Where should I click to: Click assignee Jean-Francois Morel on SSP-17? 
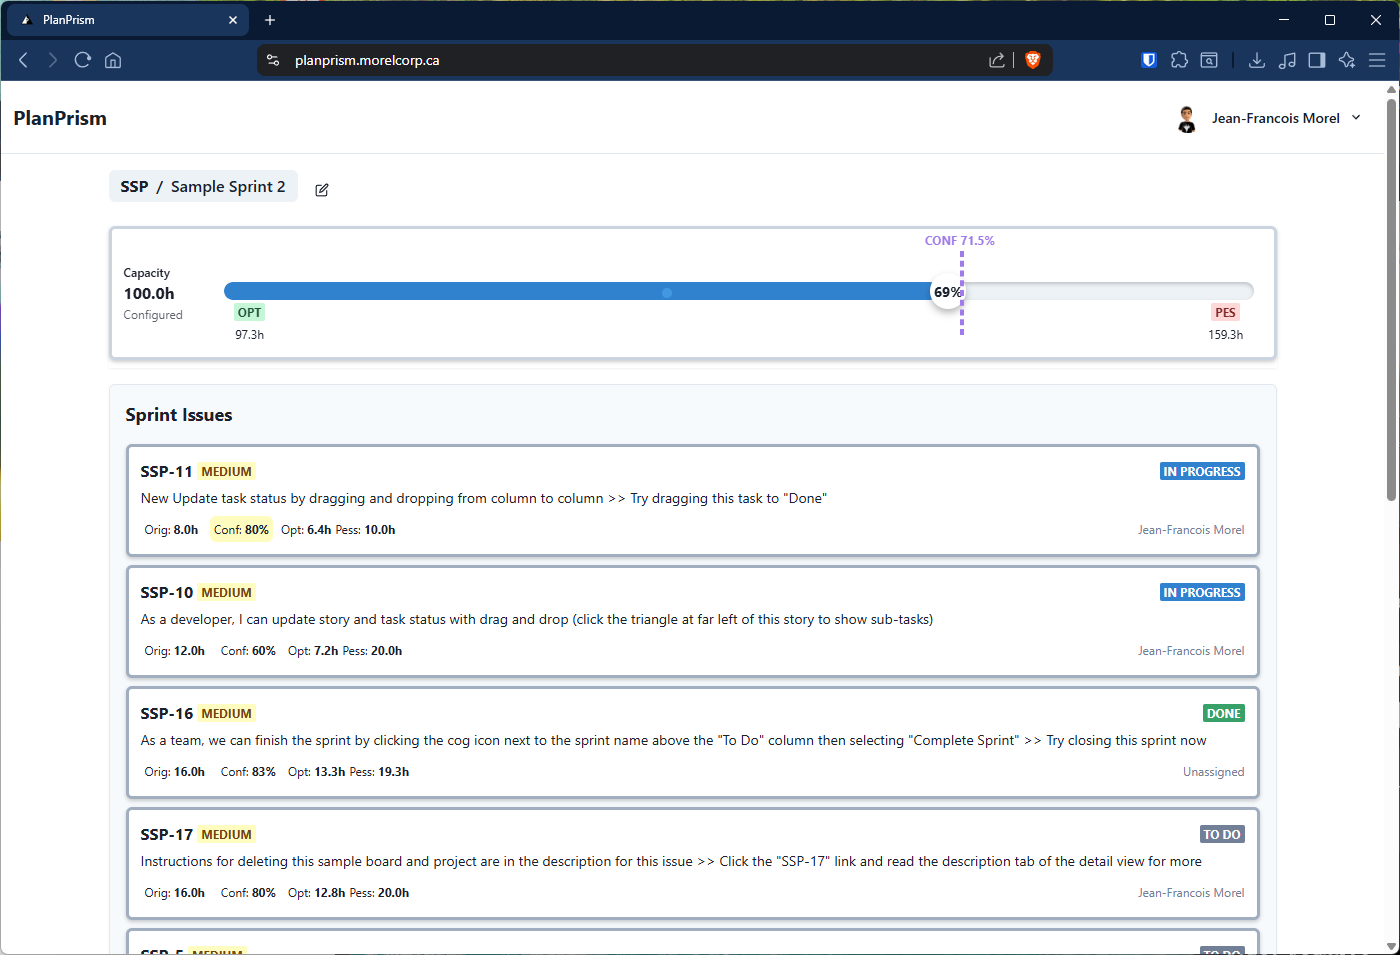(1191, 893)
